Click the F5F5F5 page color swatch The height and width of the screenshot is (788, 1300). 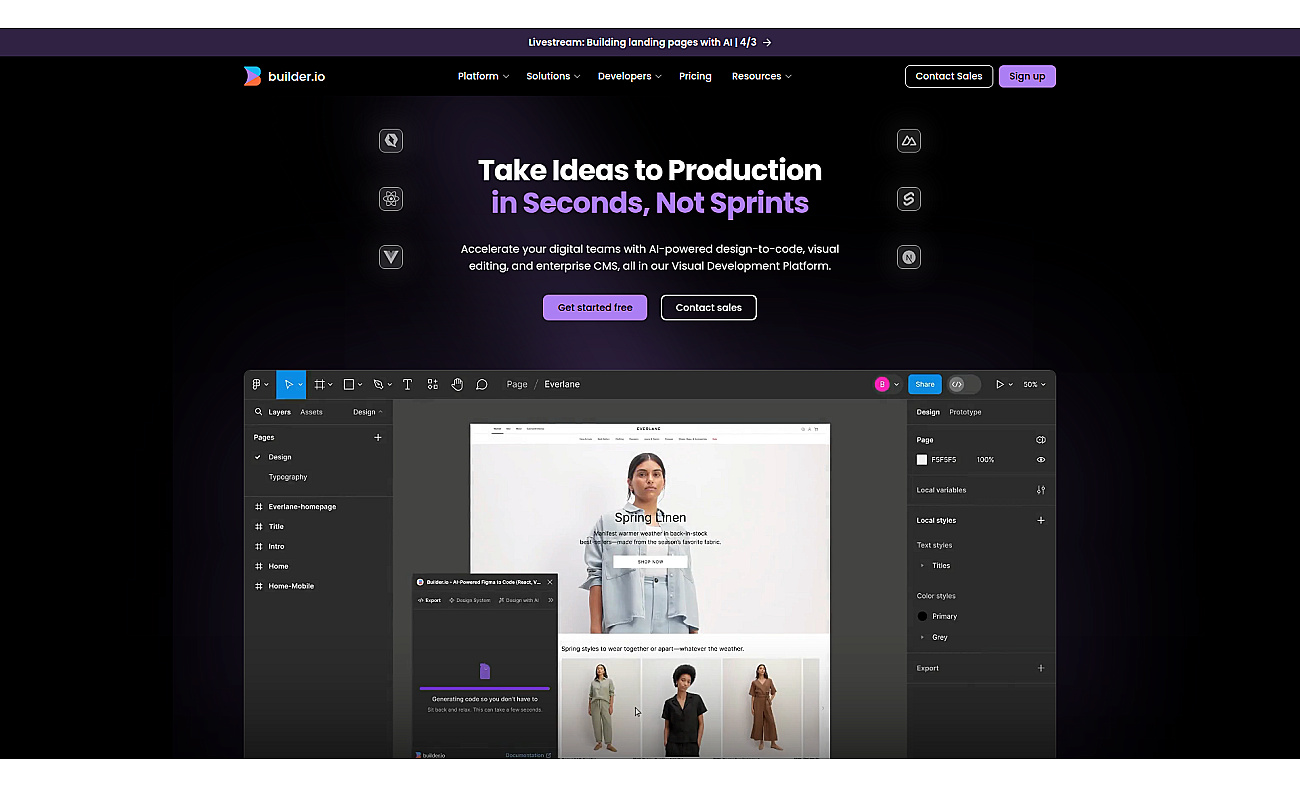pos(922,460)
